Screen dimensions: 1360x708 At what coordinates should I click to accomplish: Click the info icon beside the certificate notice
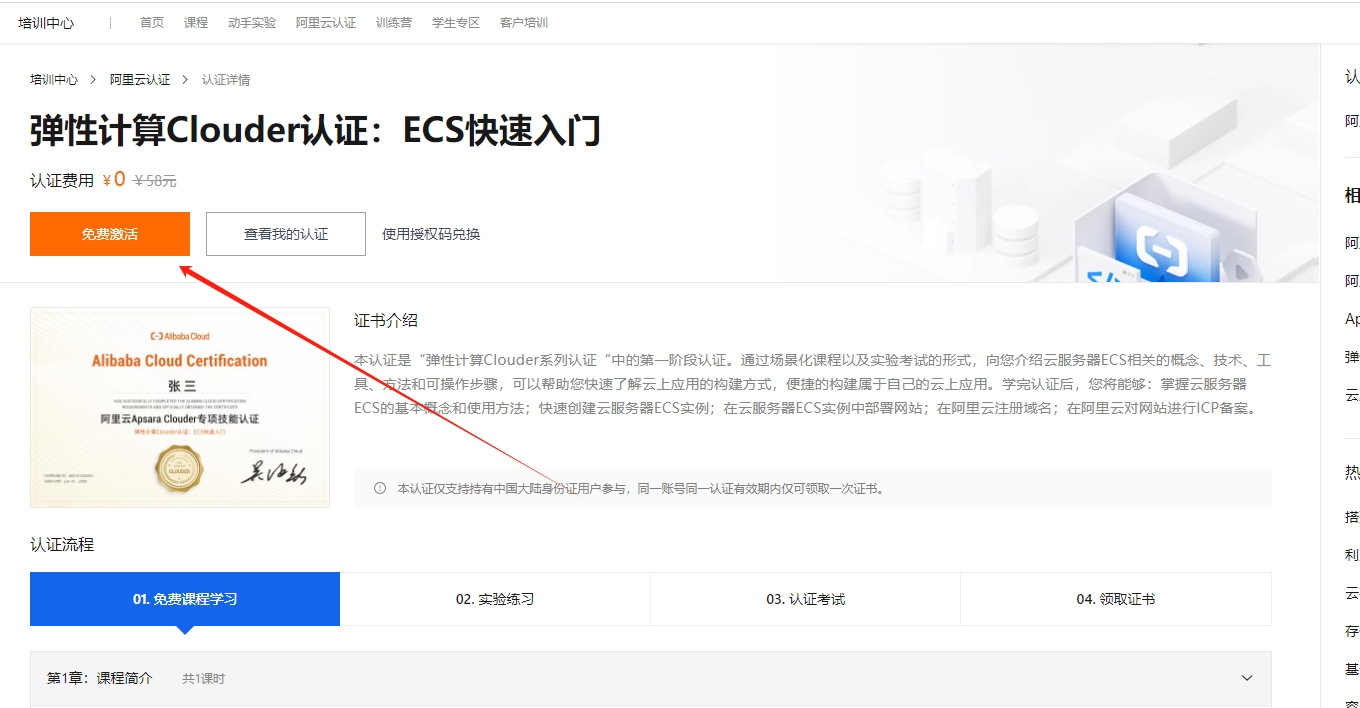tap(379, 488)
